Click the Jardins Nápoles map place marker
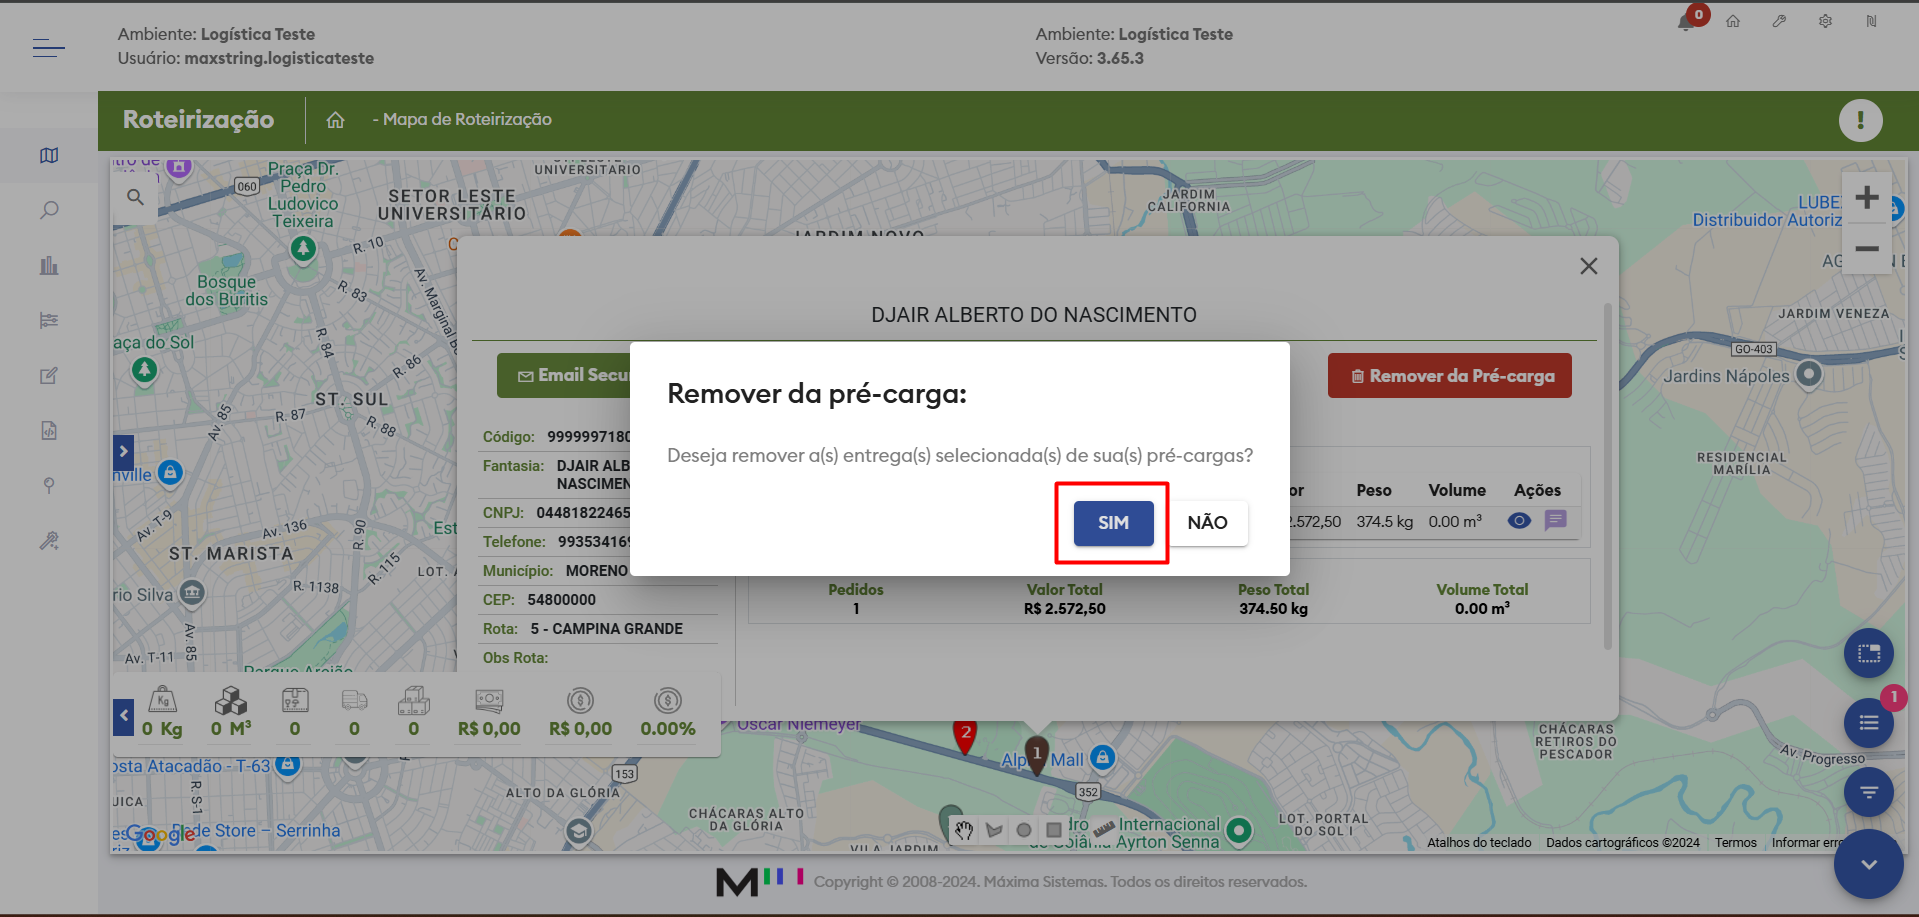The image size is (1919, 917). point(1809,375)
